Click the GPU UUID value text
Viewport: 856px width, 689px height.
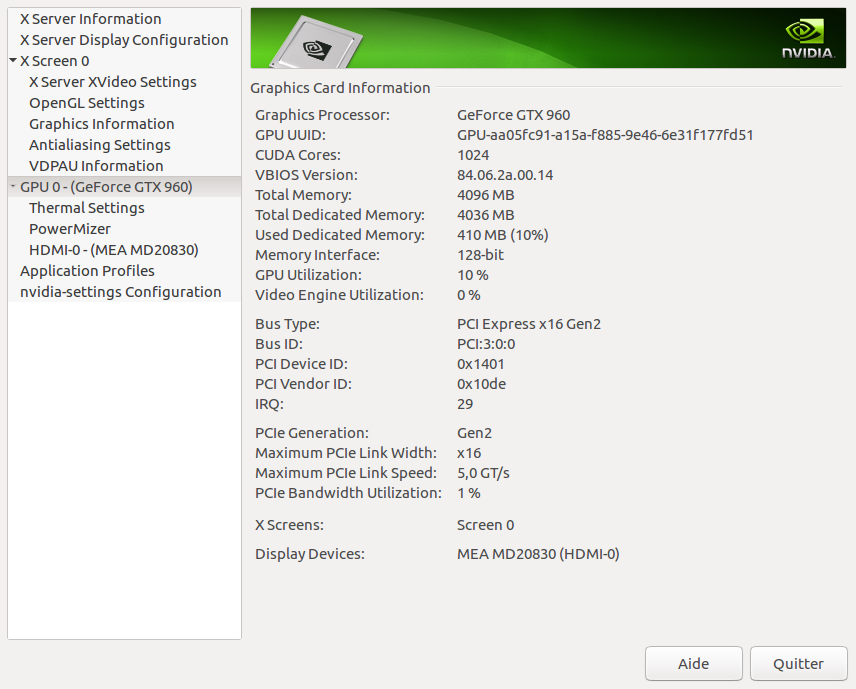(605, 135)
